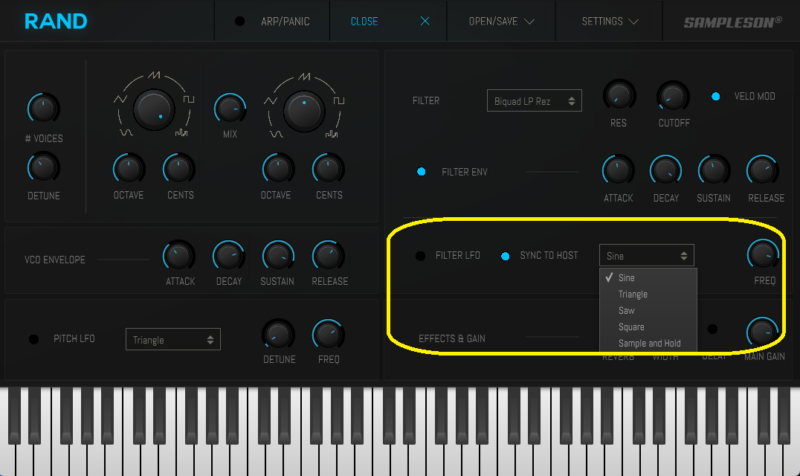Click the Sampleson logo
The width and height of the screenshot is (800, 476).
pyautogui.click(x=734, y=21)
